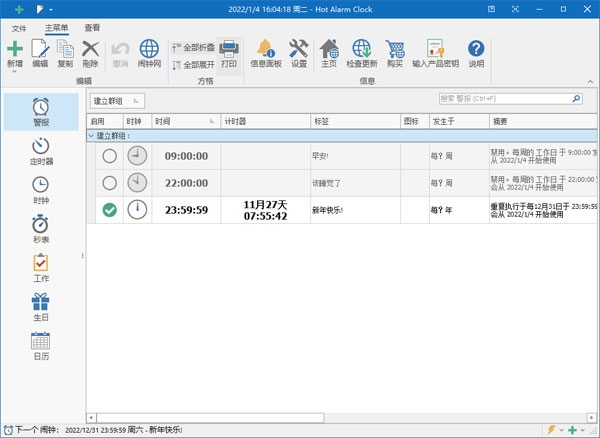This screenshot has height=438, width=600.
Task: Open dropdown next to status bar lightning
Action: [561, 430]
